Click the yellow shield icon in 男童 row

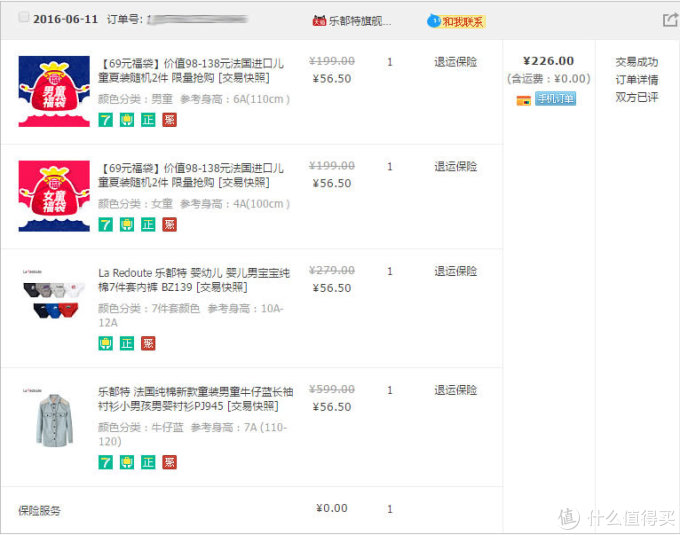pos(127,120)
